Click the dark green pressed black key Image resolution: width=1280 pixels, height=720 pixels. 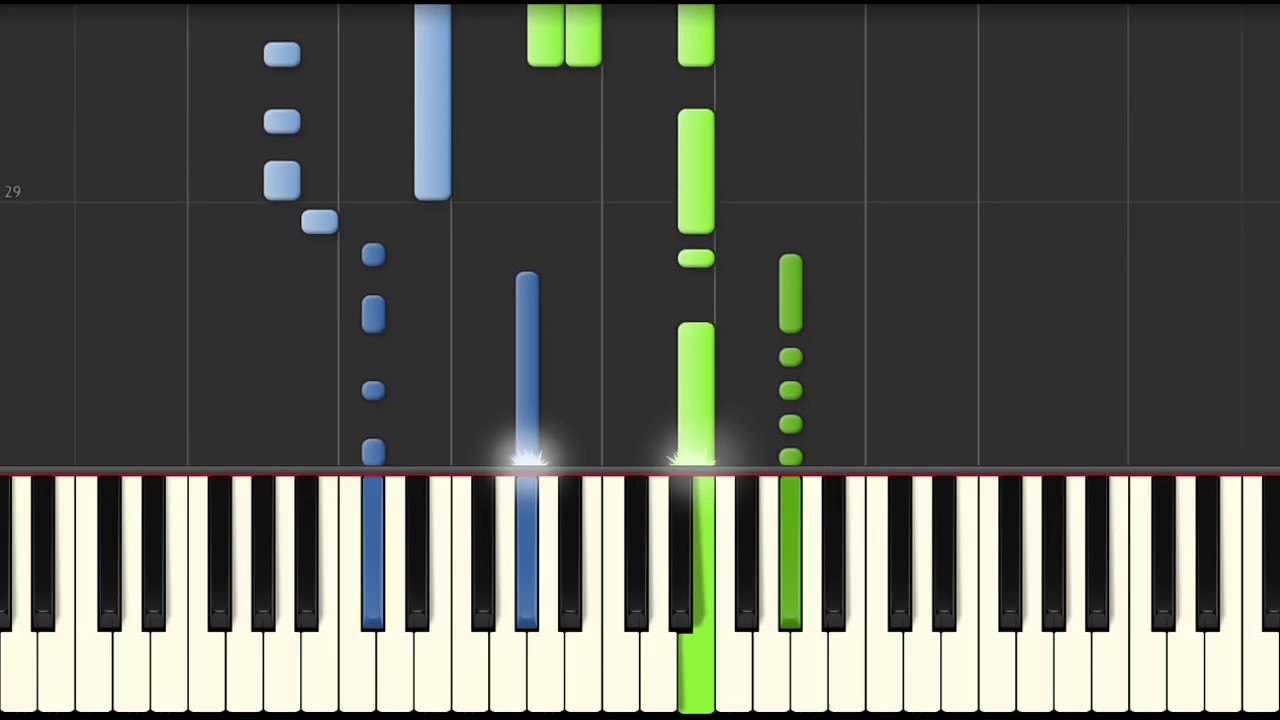click(790, 552)
